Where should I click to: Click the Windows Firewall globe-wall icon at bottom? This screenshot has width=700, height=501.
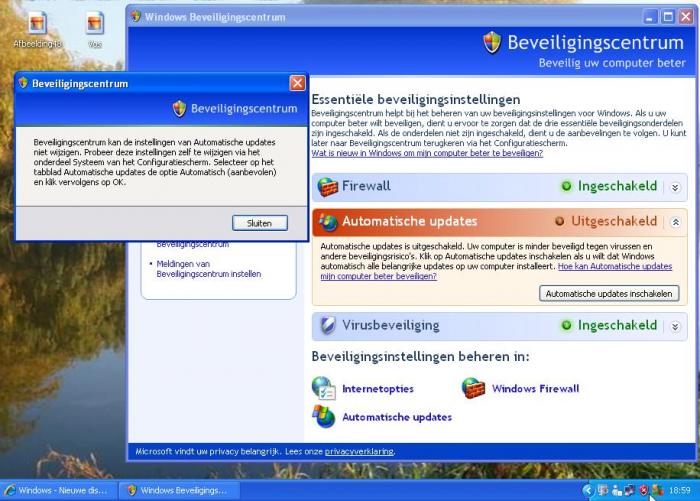tap(473, 388)
